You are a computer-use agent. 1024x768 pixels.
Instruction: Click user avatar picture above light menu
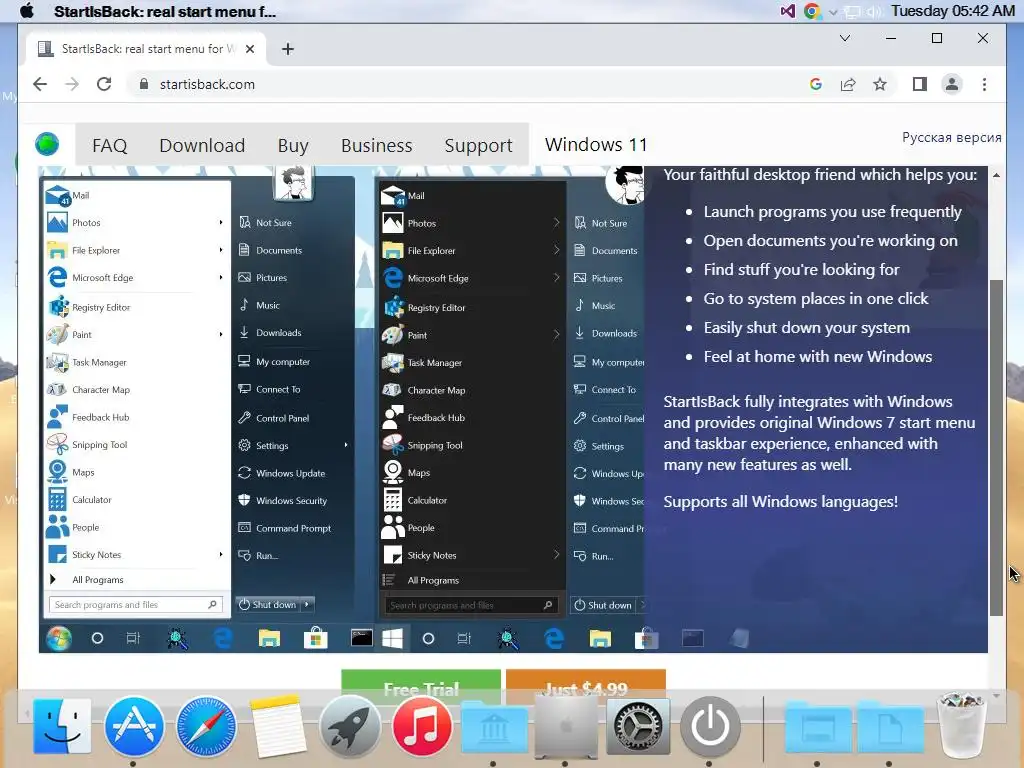(293, 183)
